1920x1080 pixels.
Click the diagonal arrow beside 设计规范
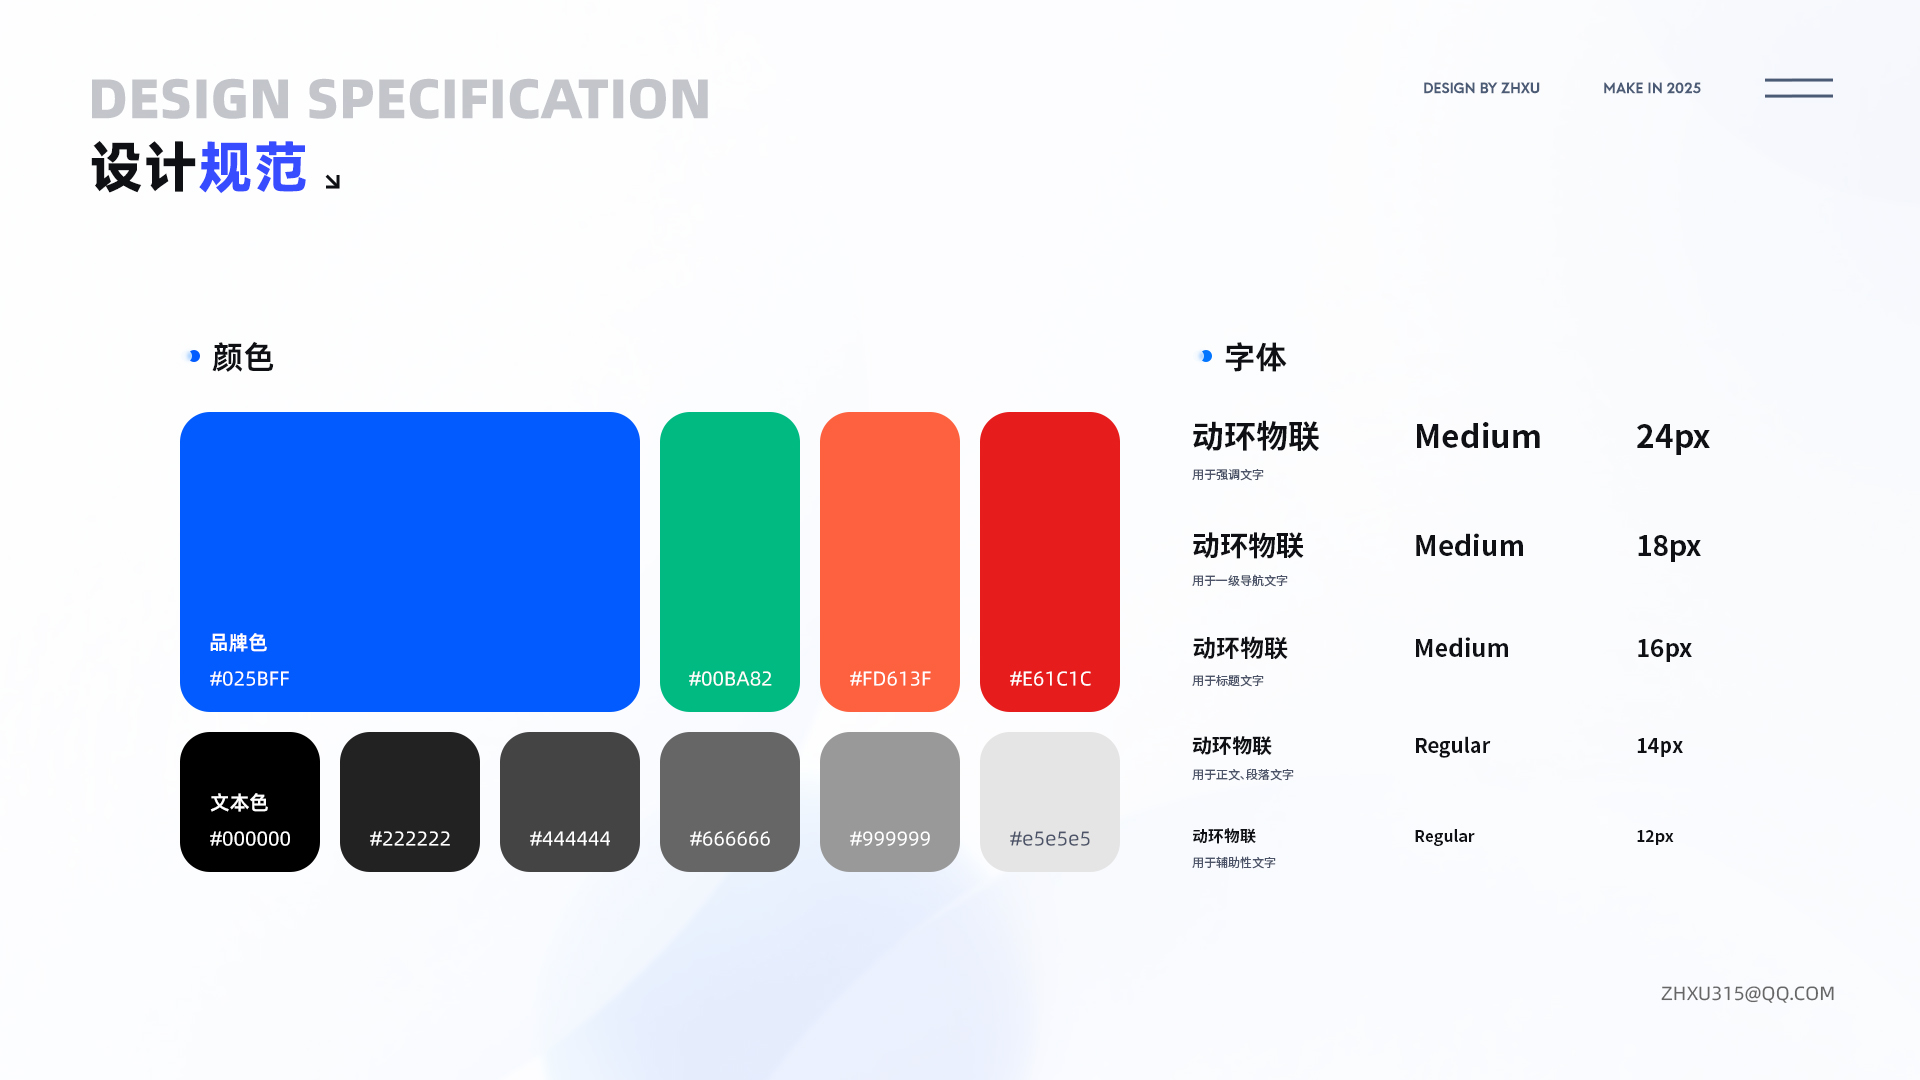(x=333, y=181)
